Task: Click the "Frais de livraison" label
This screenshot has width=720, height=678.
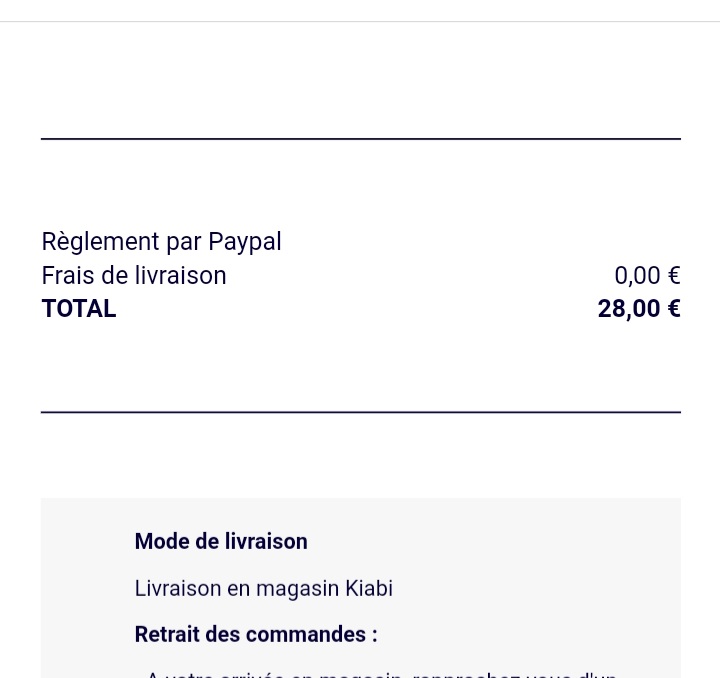Action: (134, 276)
